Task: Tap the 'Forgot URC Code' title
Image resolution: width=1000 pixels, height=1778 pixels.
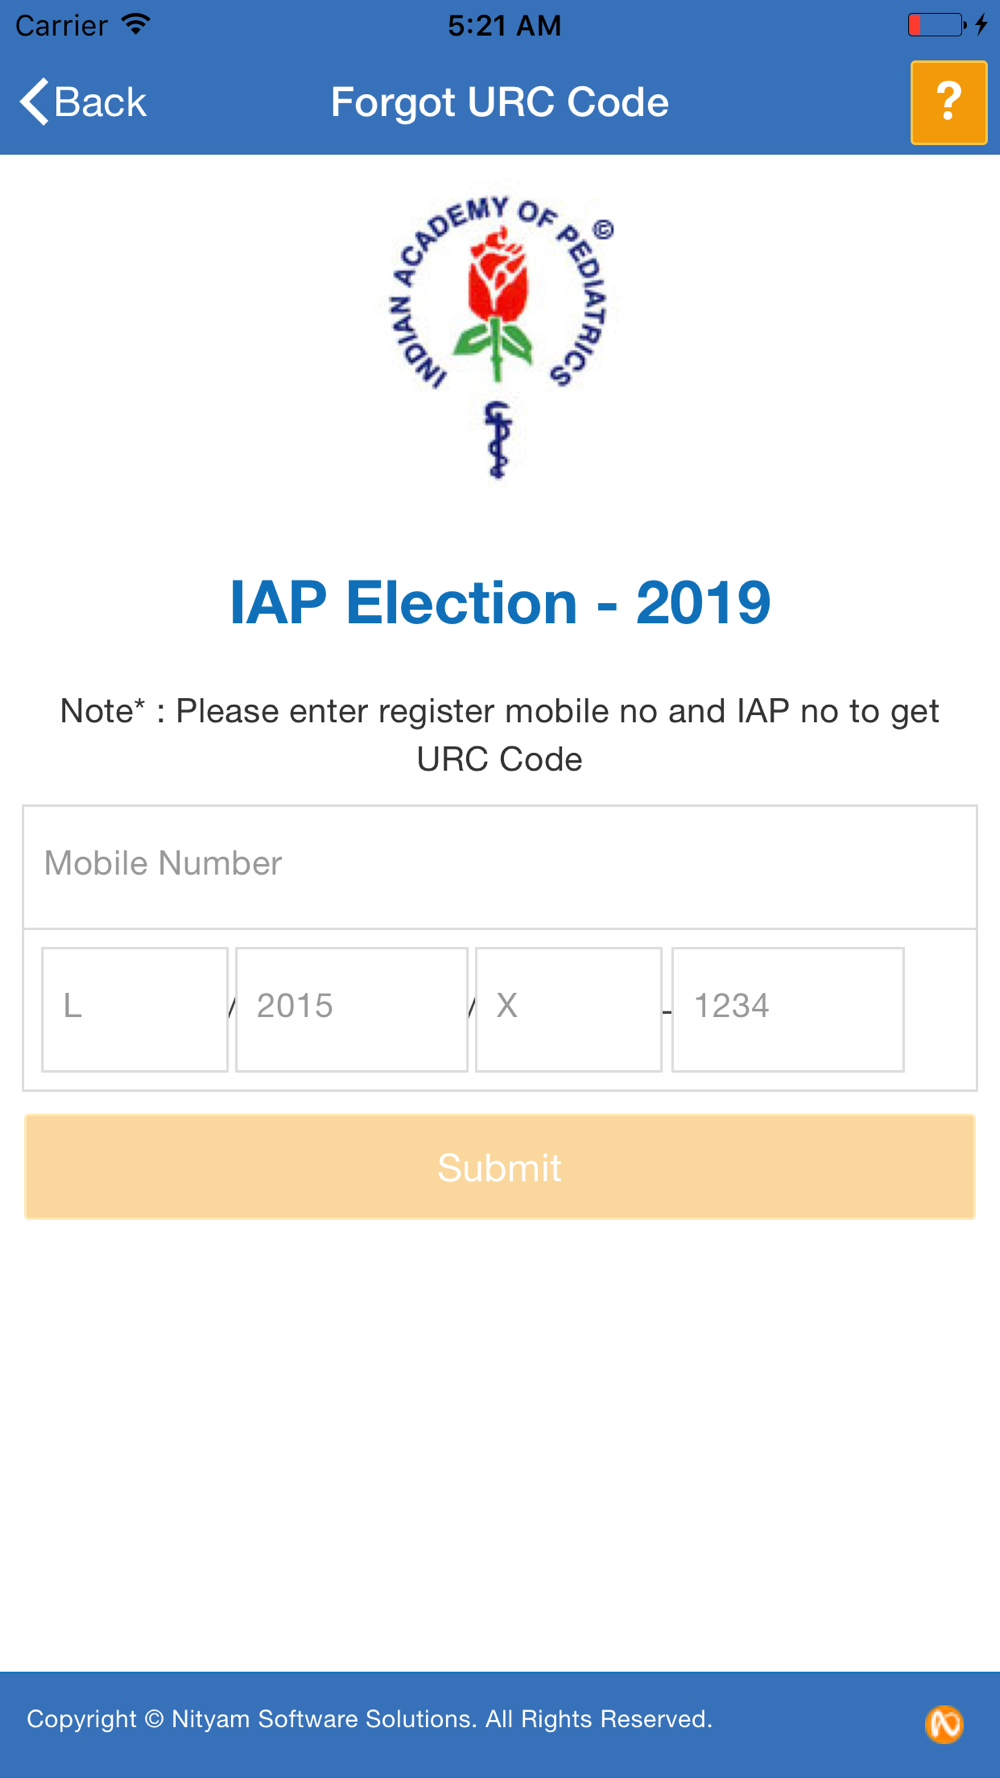Action: 500,102
